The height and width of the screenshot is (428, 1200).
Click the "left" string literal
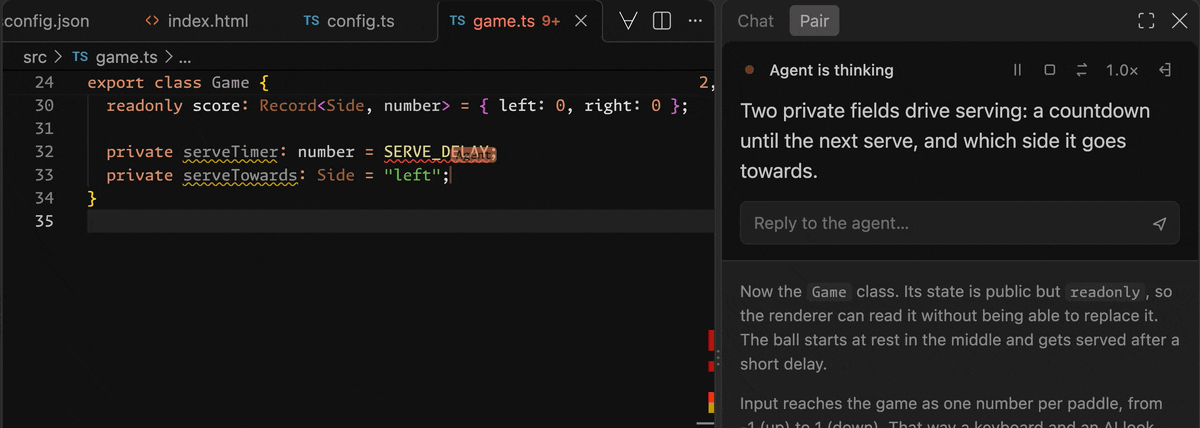pyautogui.click(x=414, y=175)
